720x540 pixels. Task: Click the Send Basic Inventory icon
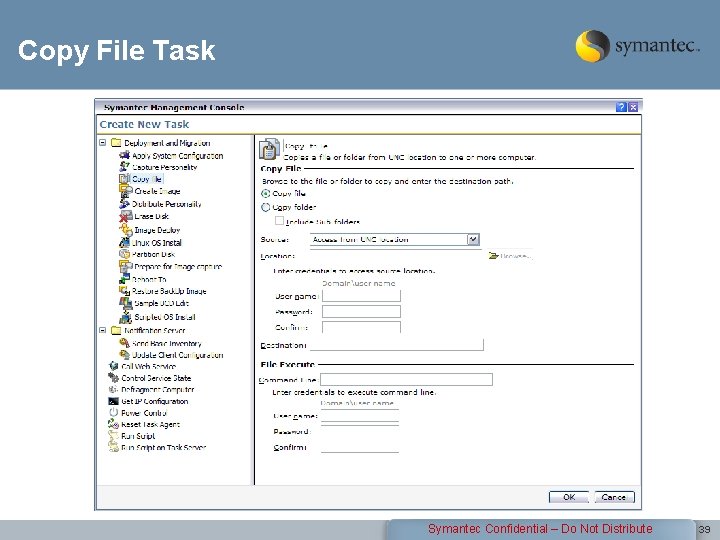[124, 343]
